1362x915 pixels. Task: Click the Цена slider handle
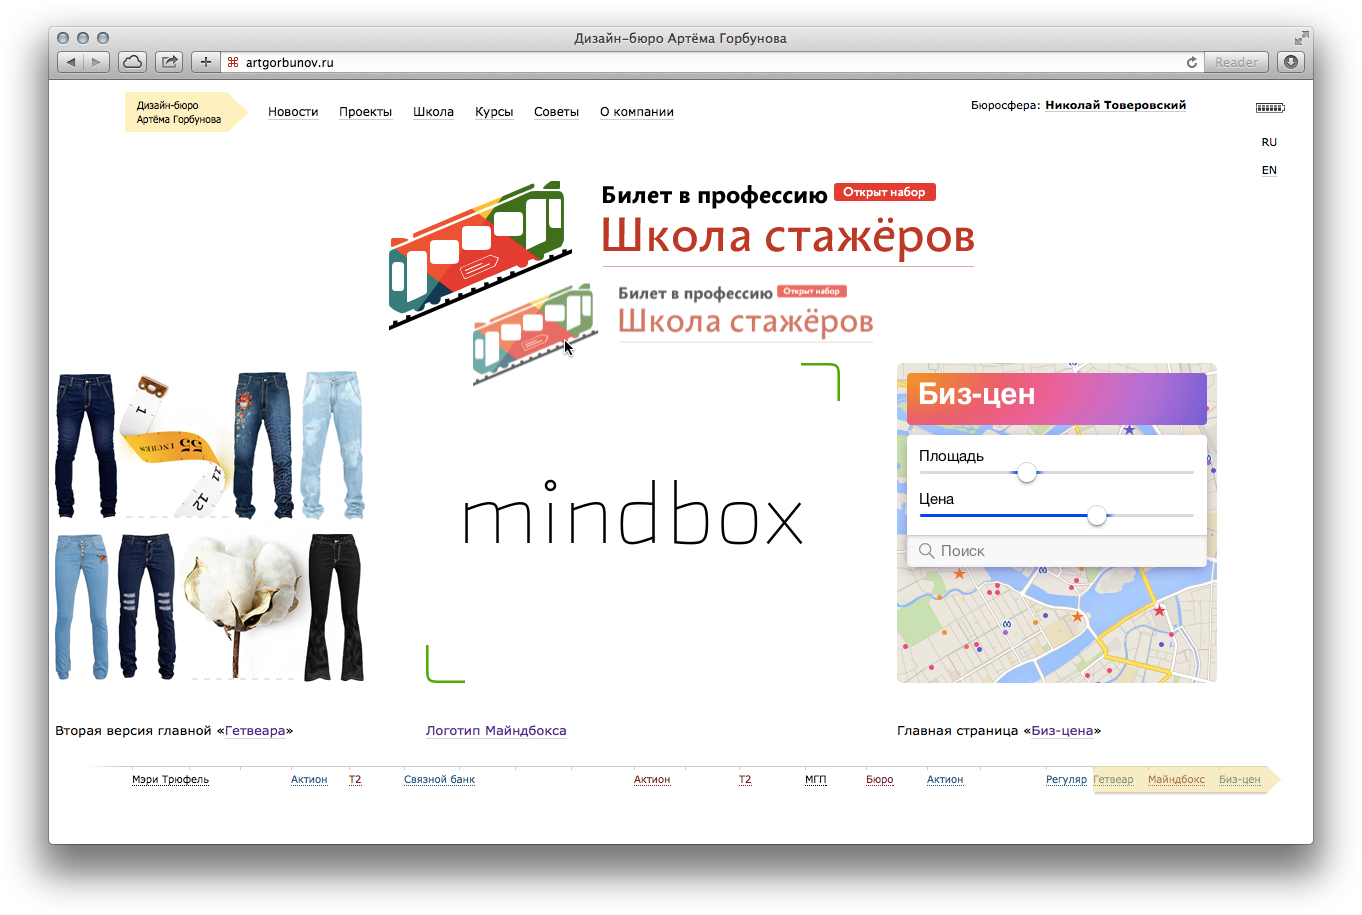click(1097, 516)
